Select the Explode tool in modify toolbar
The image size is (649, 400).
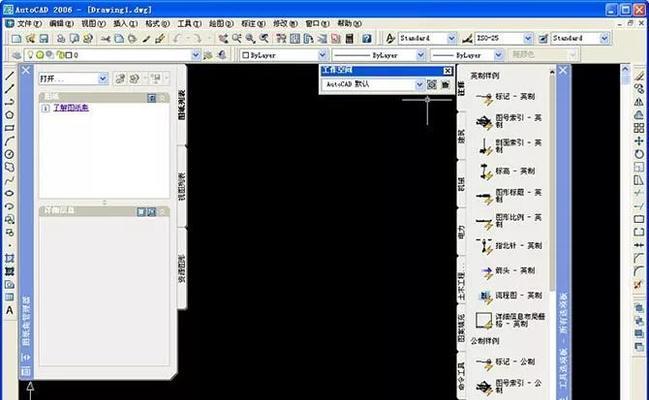point(639,284)
